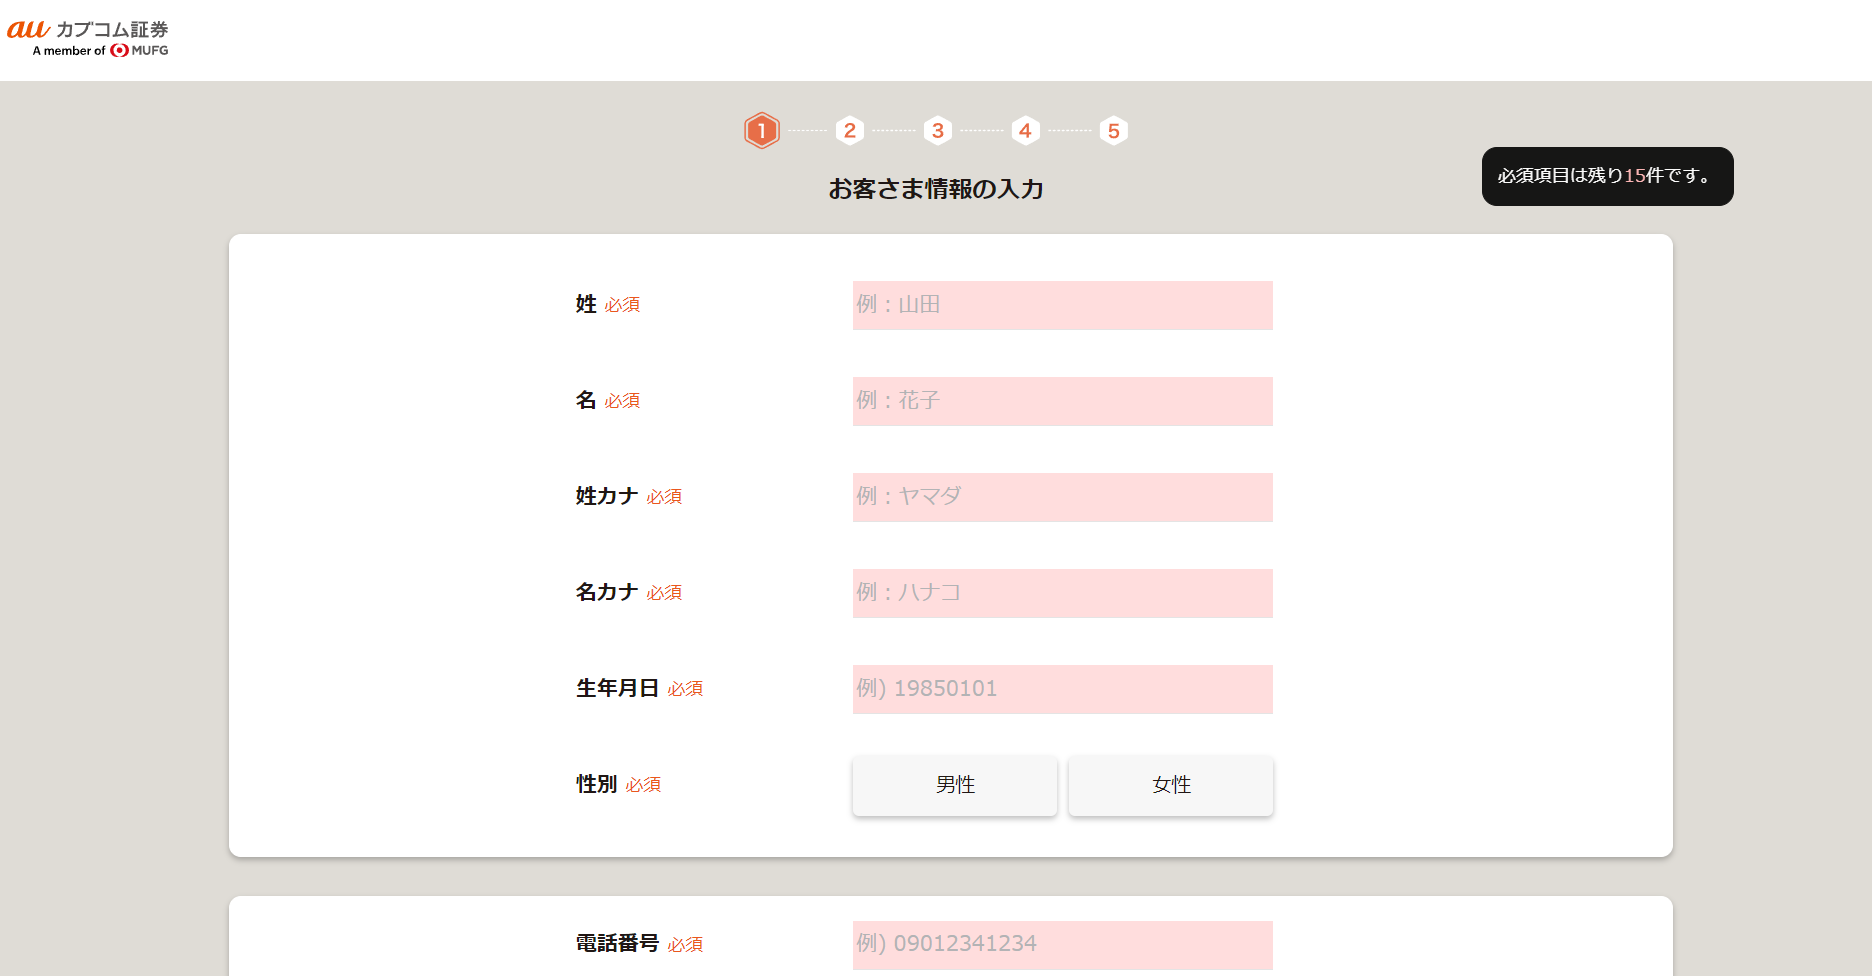
Task: Click the step 5 hexagon indicator
Action: pos(1113,131)
